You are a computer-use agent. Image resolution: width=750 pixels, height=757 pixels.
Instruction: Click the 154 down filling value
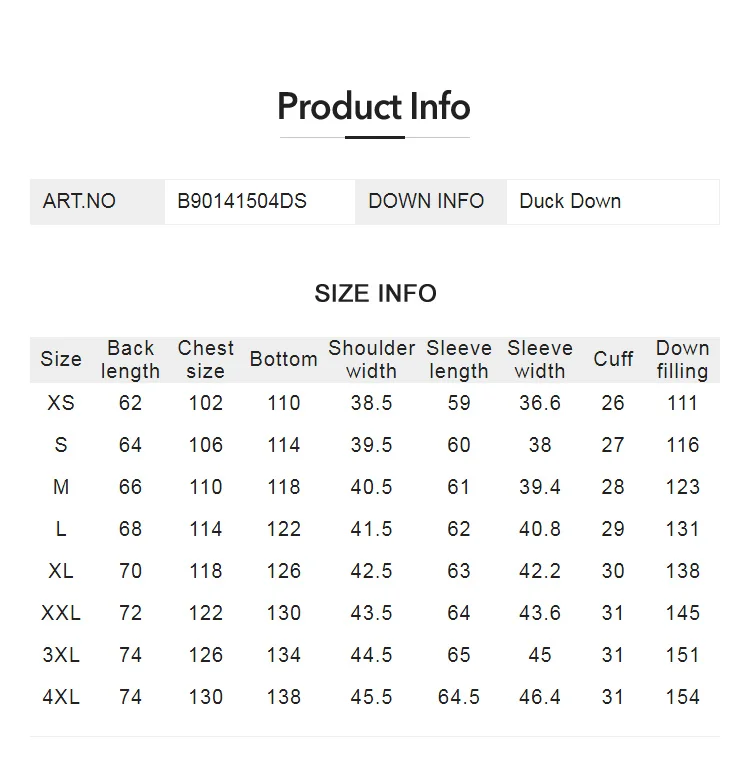tap(682, 697)
